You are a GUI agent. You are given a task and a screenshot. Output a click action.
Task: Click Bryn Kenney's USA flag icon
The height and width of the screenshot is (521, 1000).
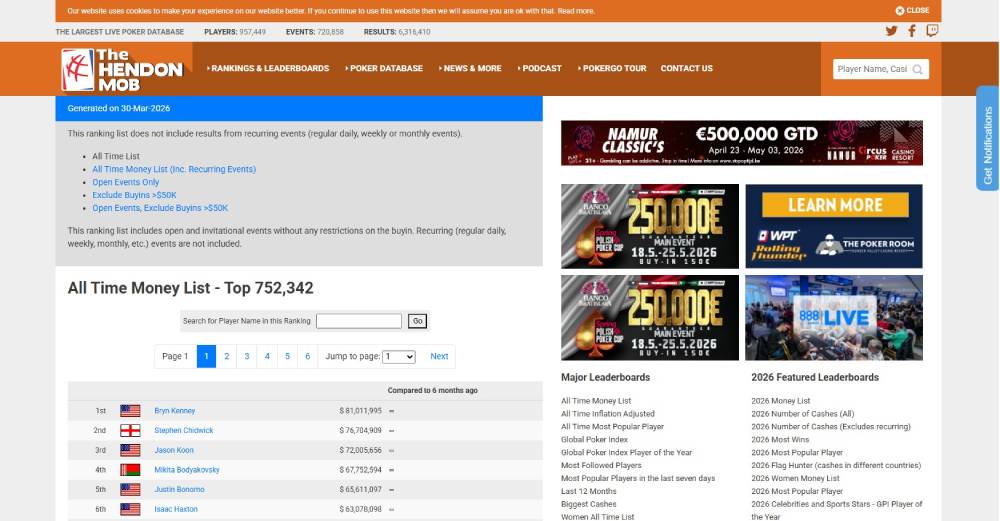(x=130, y=411)
